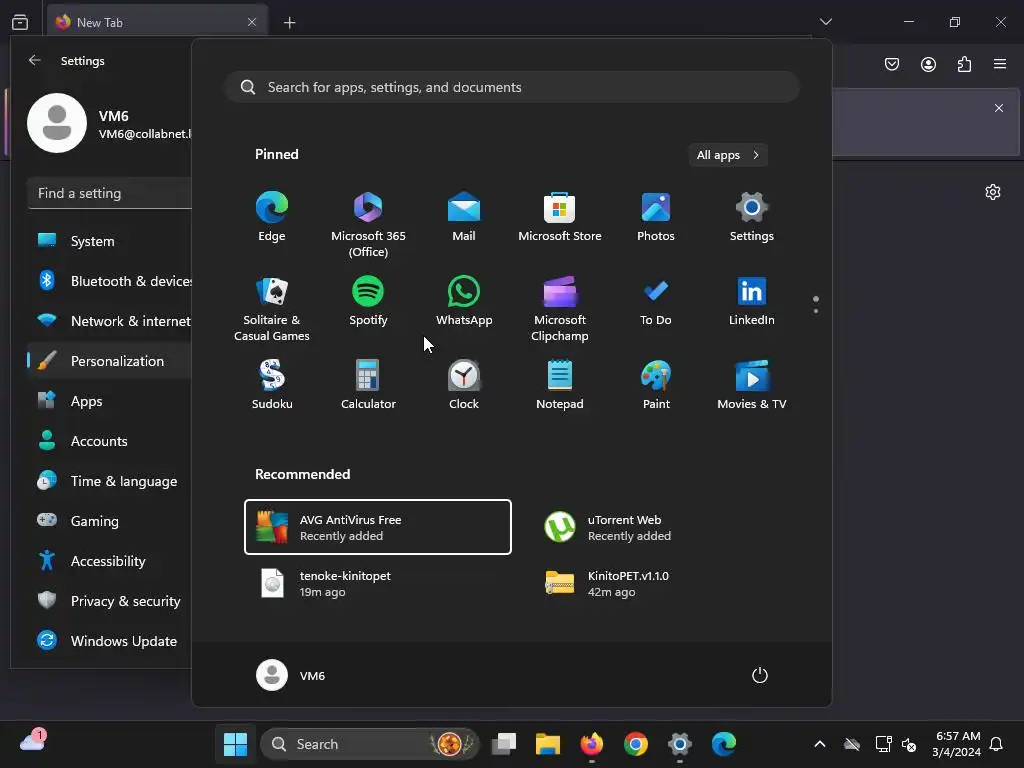Open Gaming settings category
This screenshot has width=1024, height=768.
tap(110, 520)
